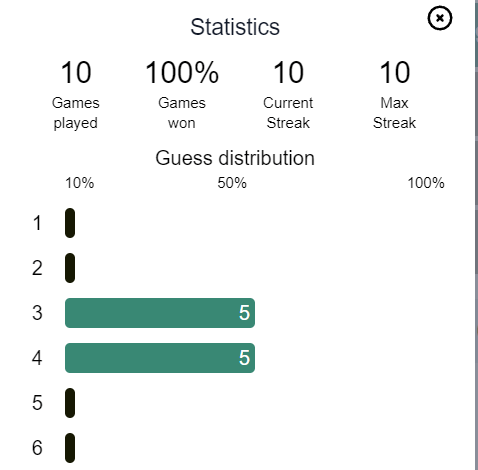Image resolution: width=478 pixels, height=470 pixels.
Task: Click the Games played count
Action: [76, 72]
